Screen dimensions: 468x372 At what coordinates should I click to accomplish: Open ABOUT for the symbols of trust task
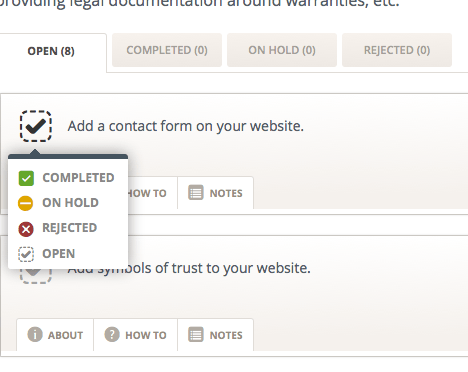coord(55,335)
